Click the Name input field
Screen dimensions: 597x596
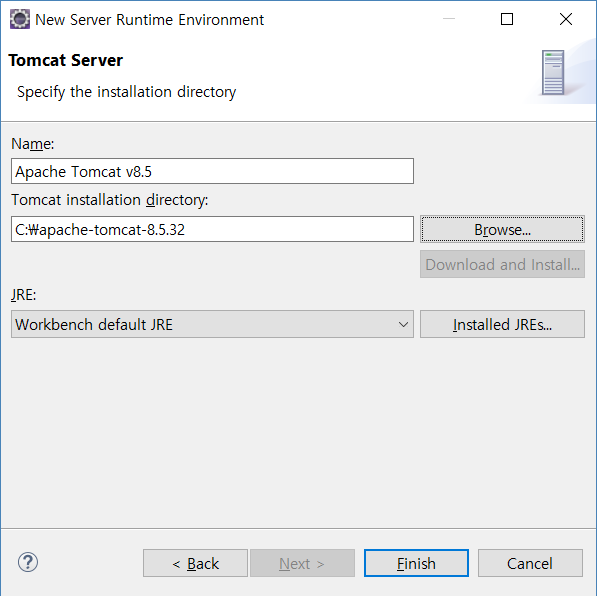212,171
